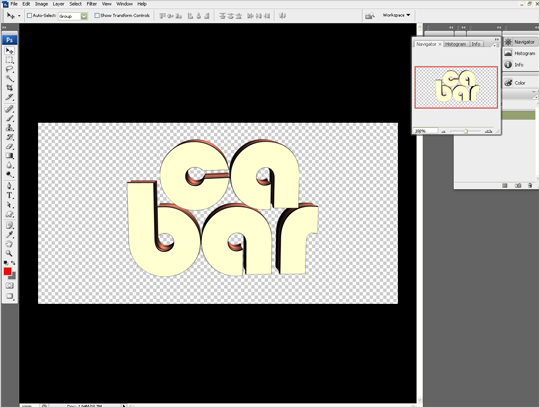Select the Move tool in the toolbox
Viewport: 540px width, 408px height.
tap(10, 51)
